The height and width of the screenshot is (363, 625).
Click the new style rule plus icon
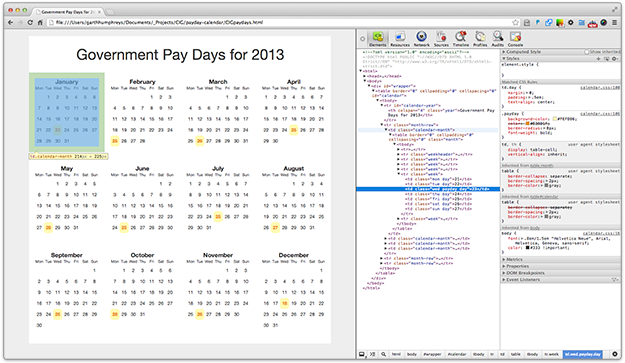598,59
